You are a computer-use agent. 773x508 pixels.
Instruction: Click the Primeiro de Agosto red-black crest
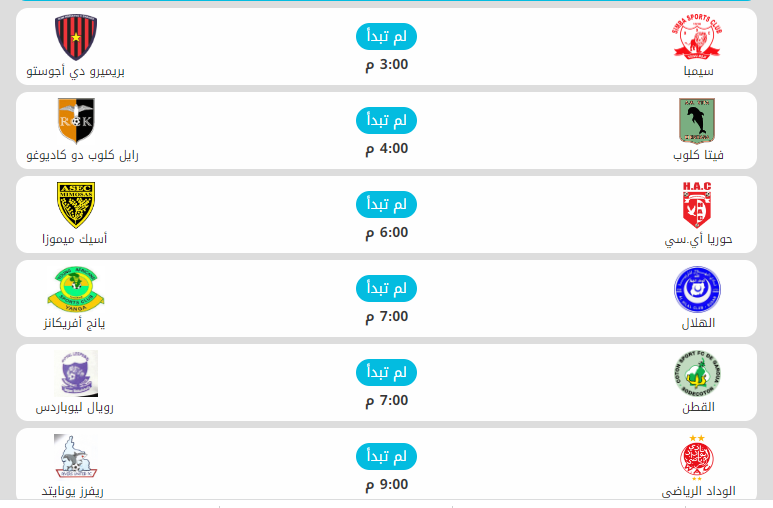75,38
